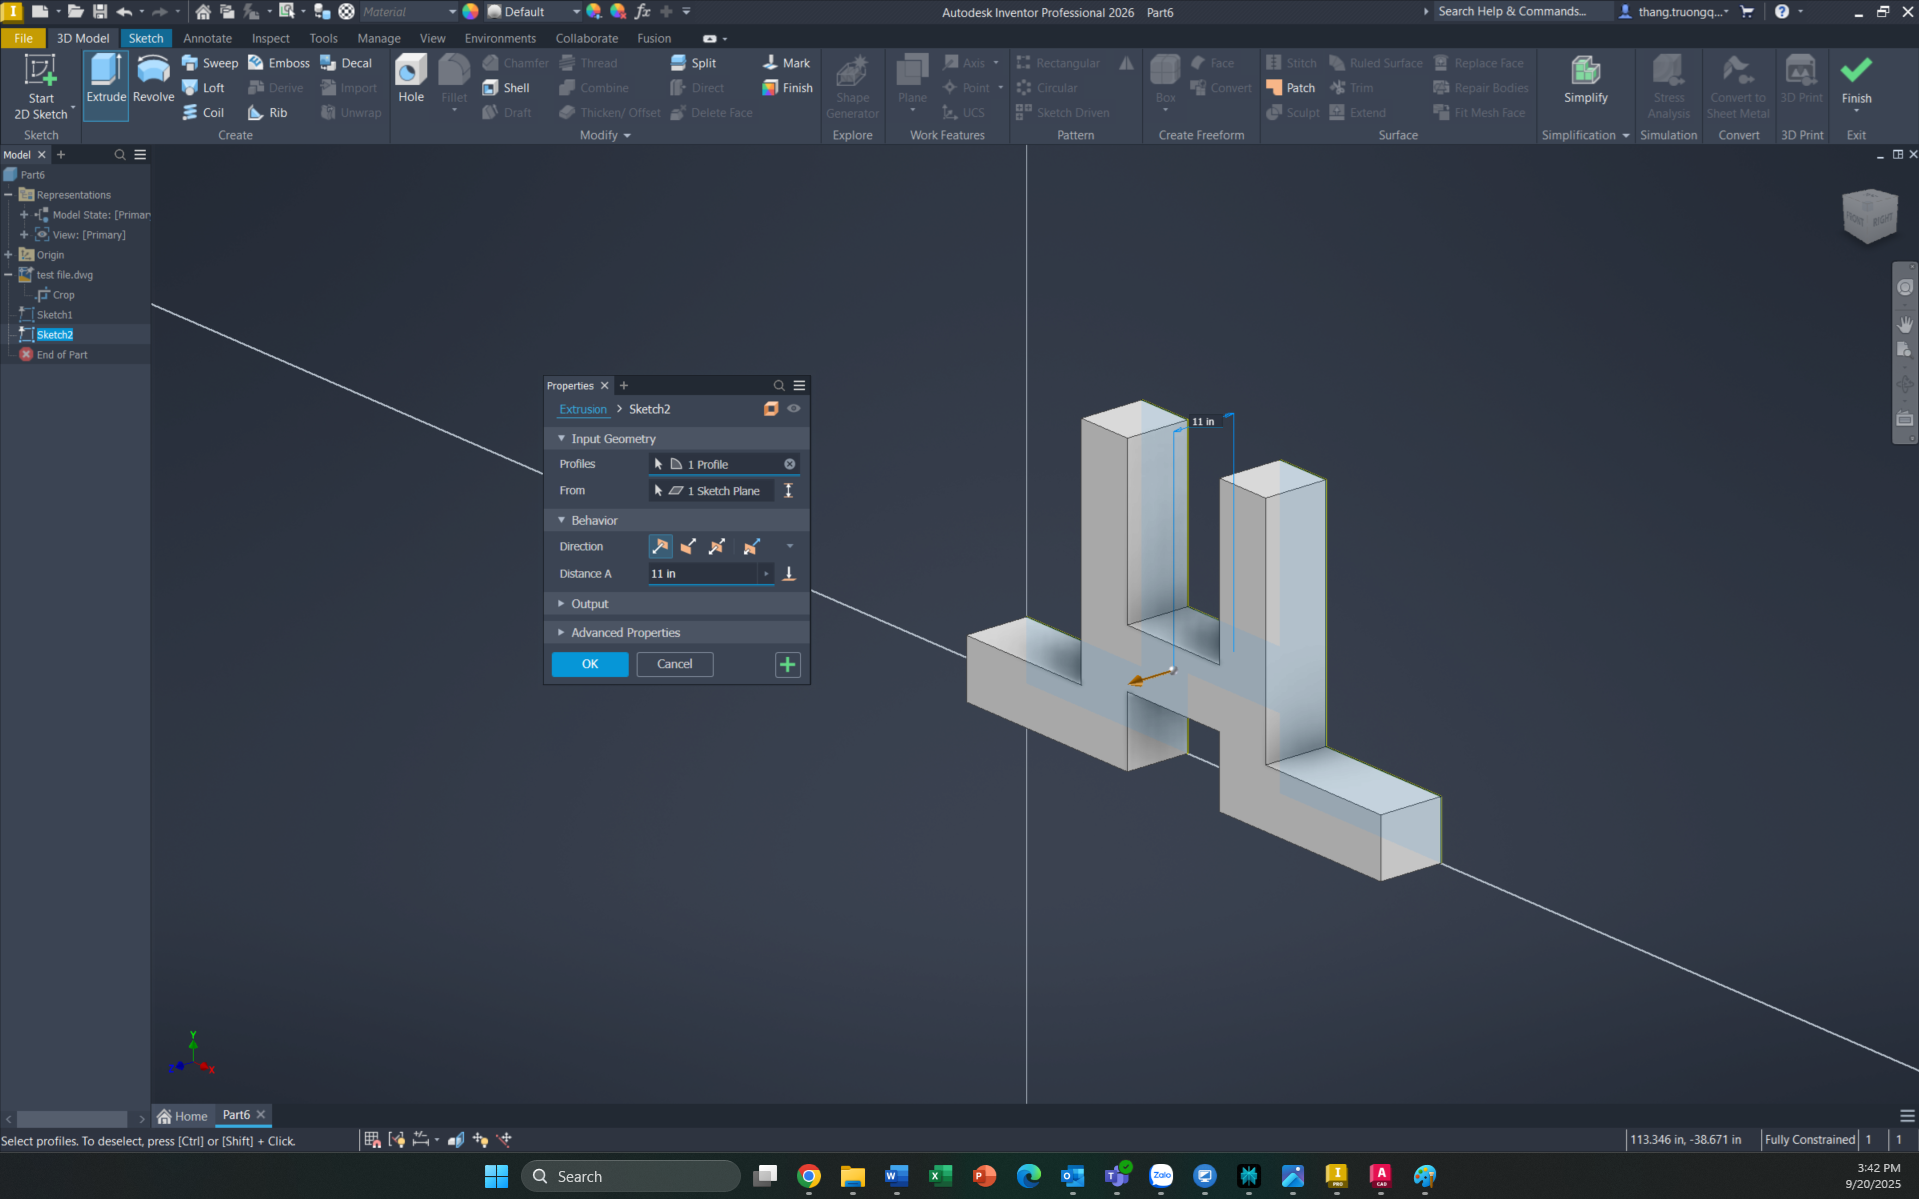The image size is (1919, 1199).
Task: Open the Decal tool
Action: pyautogui.click(x=346, y=63)
